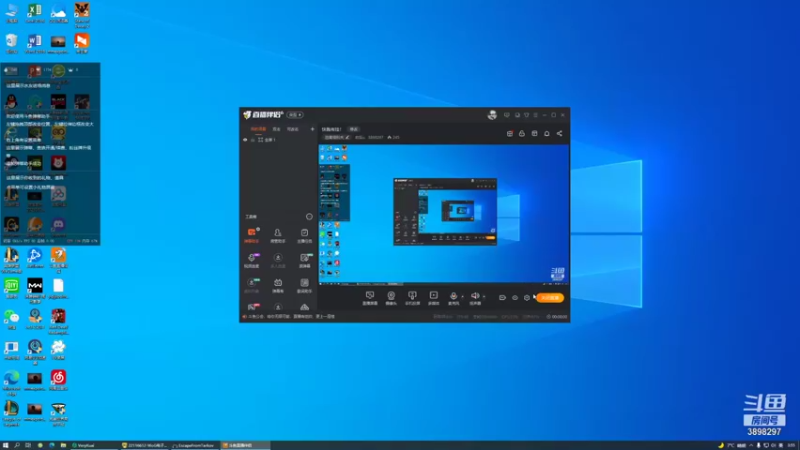Open the rightmost tool in the third toolbox row
Image resolution: width=800 pixels, height=450 pixels.
click(x=304, y=285)
